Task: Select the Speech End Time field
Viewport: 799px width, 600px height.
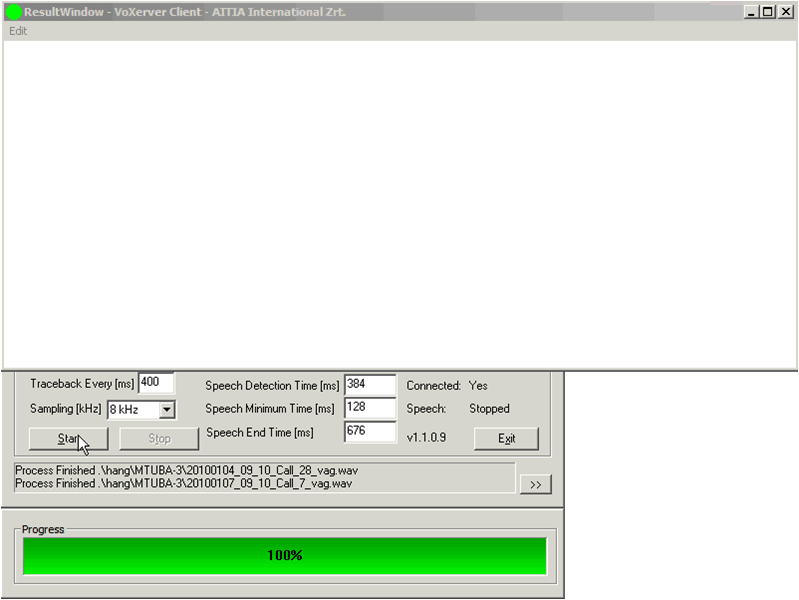Action: tap(369, 431)
